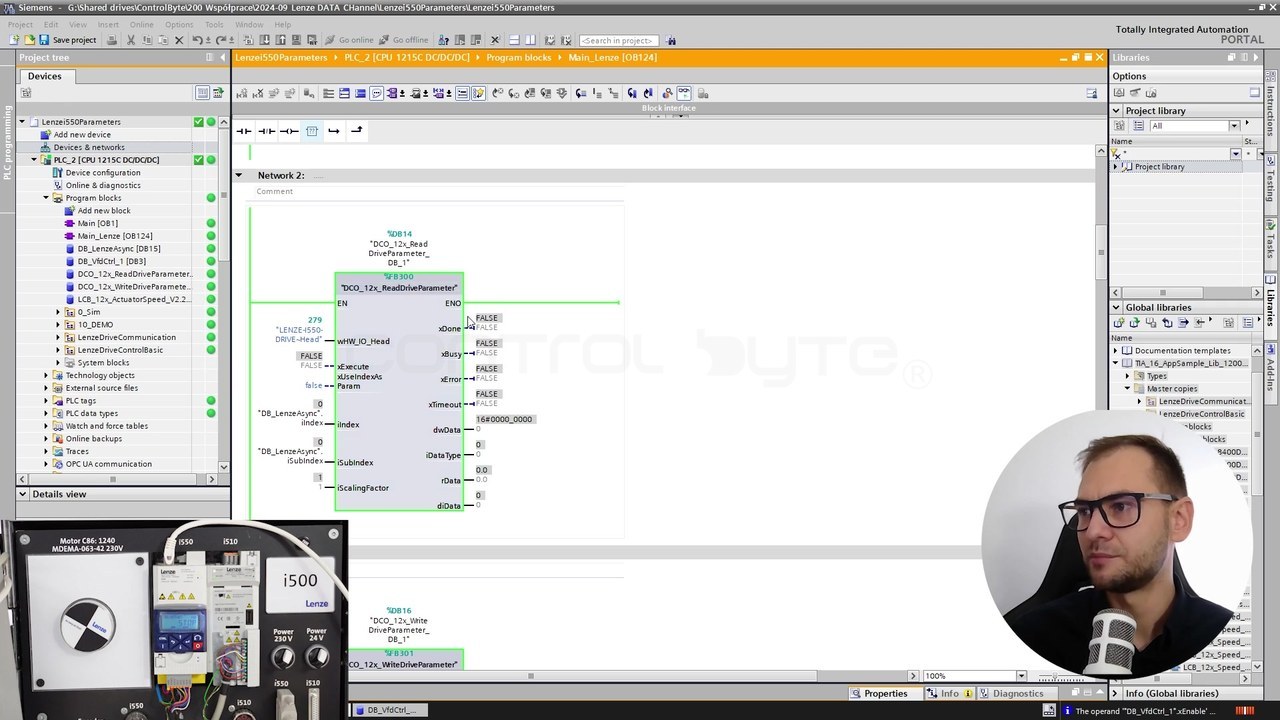Open the Testing side tab

(1271, 178)
